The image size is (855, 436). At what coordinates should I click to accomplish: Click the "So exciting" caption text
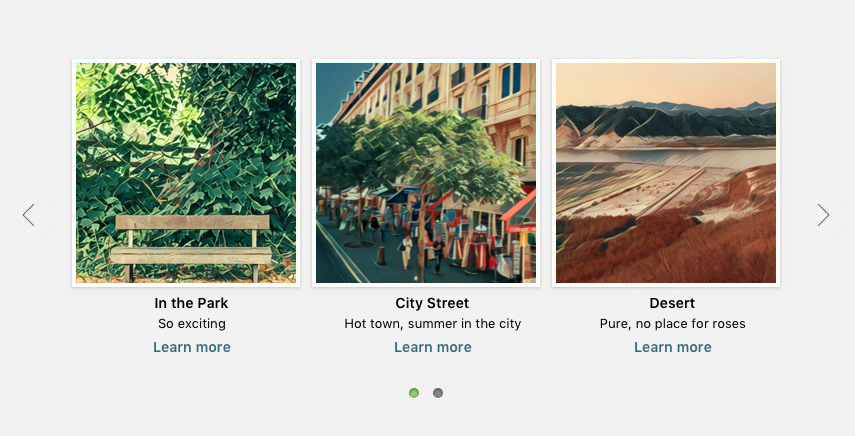(192, 324)
